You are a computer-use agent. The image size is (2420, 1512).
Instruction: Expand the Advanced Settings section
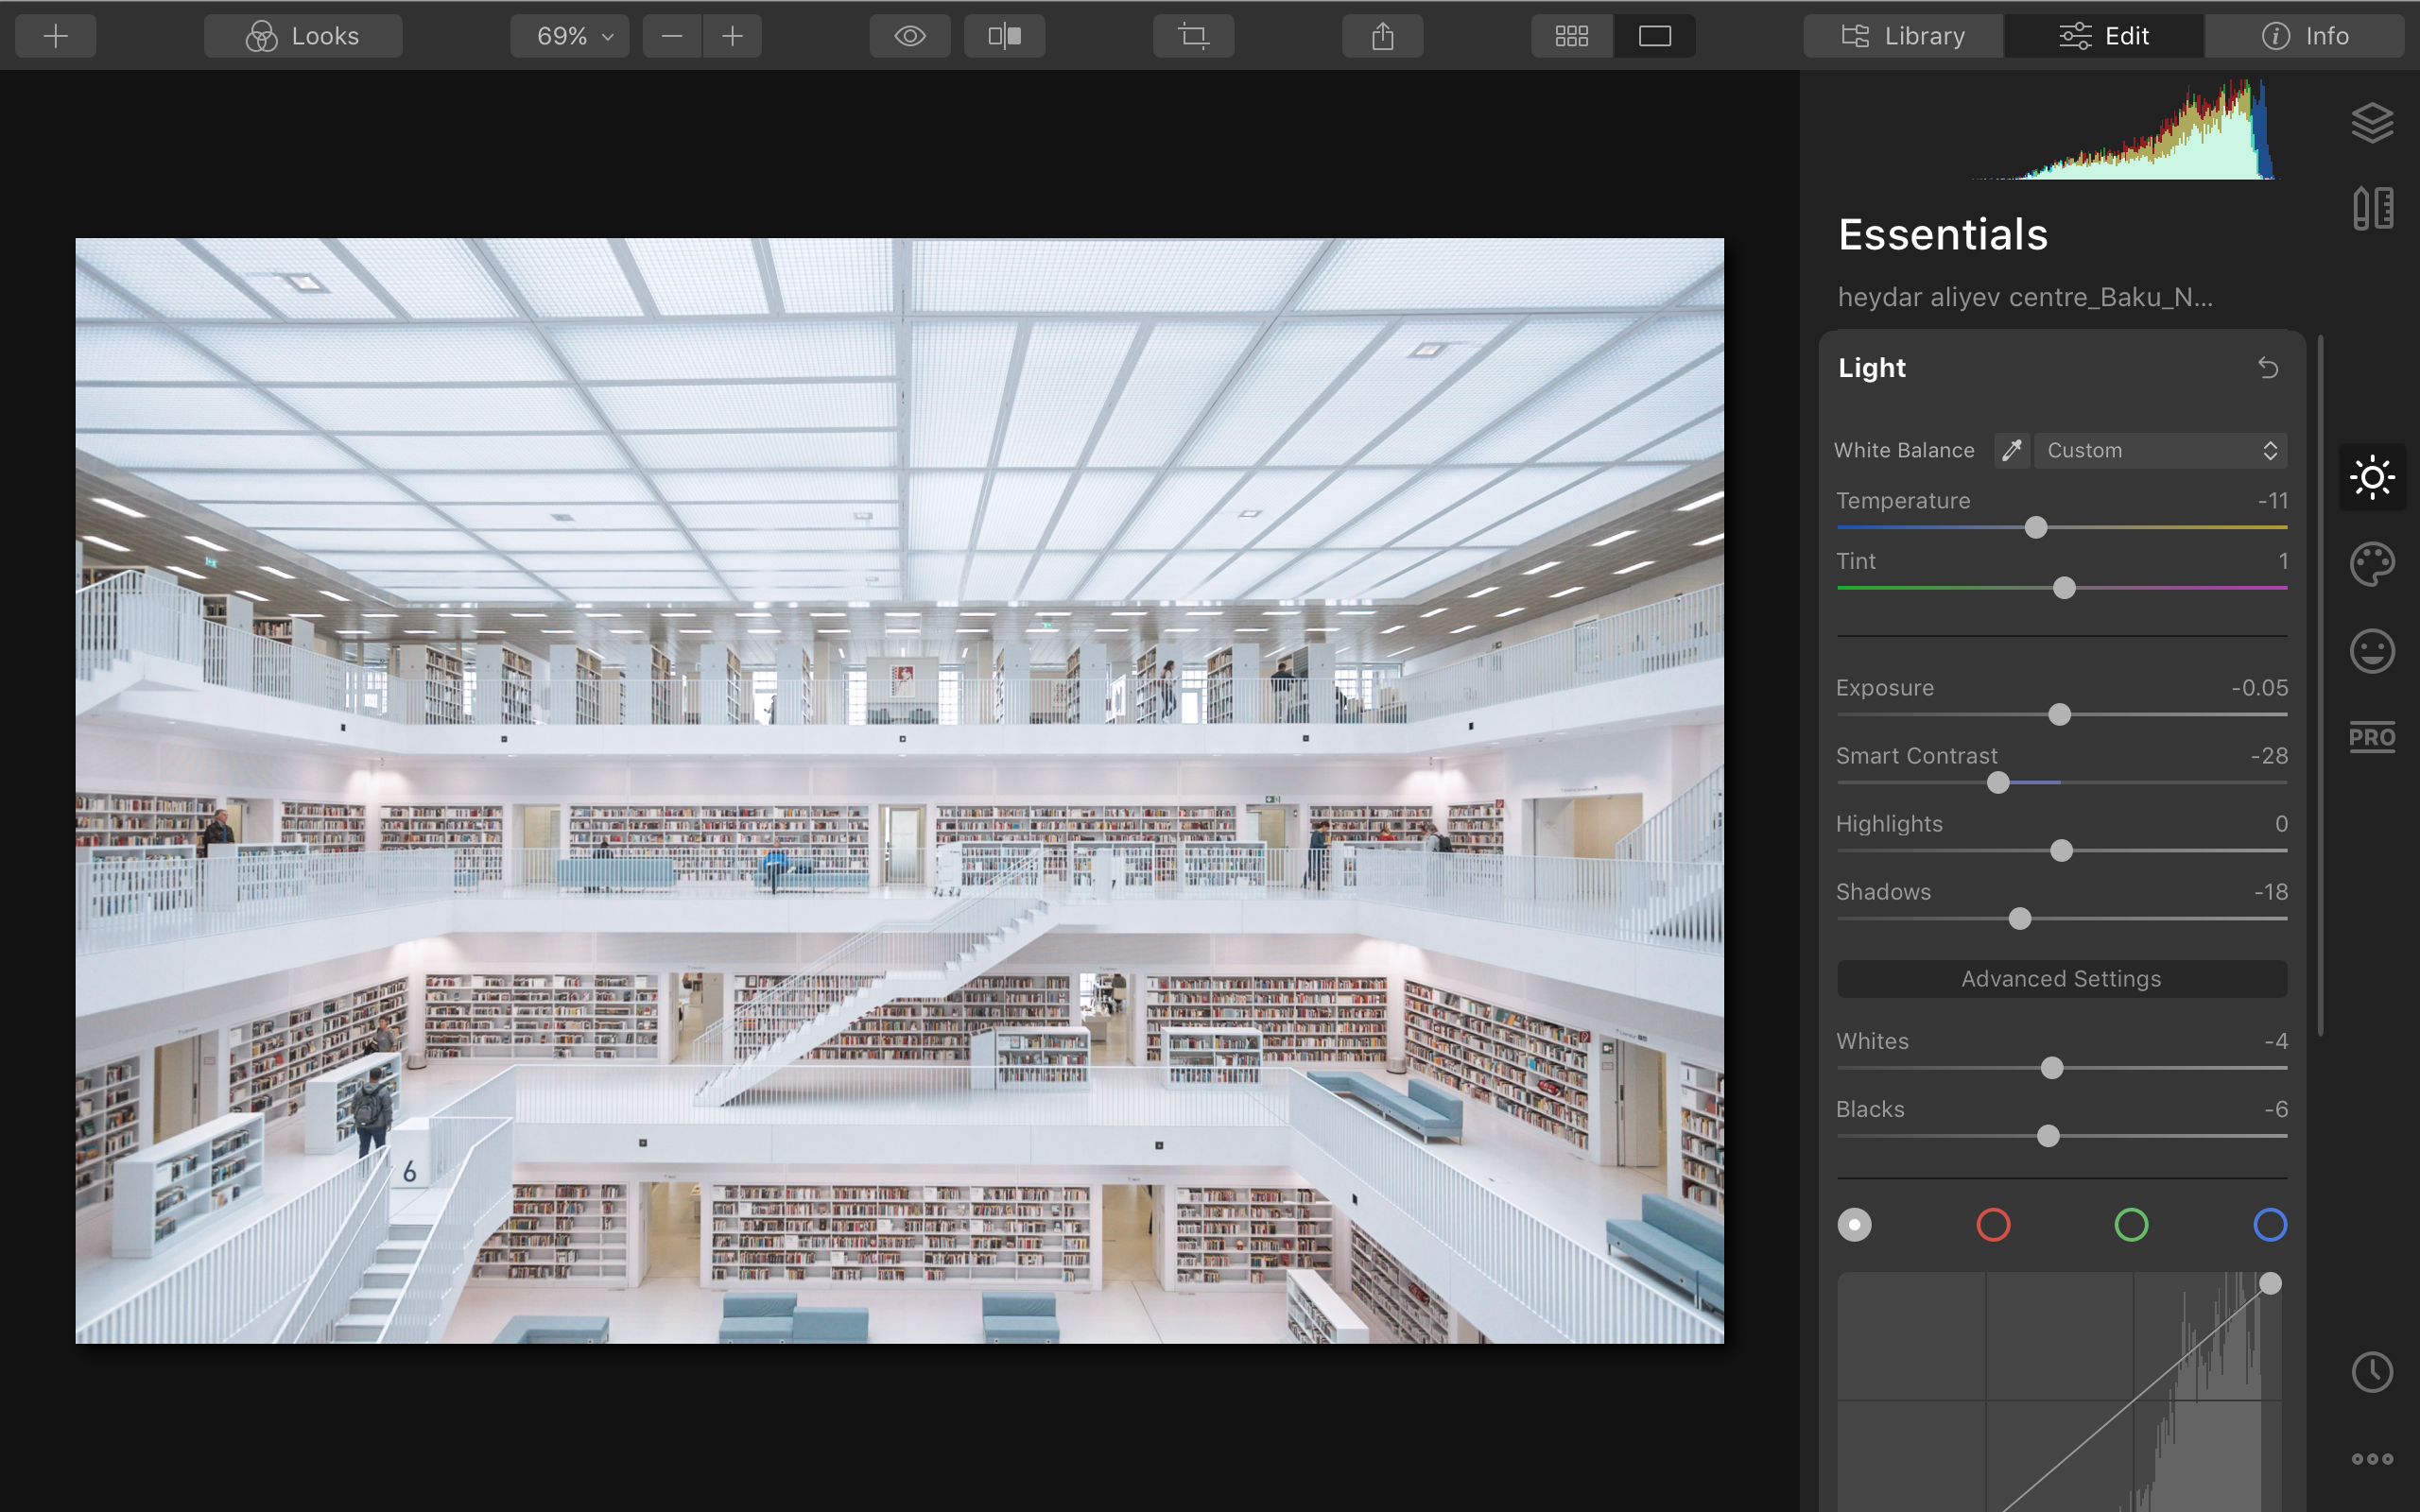pos(2061,979)
